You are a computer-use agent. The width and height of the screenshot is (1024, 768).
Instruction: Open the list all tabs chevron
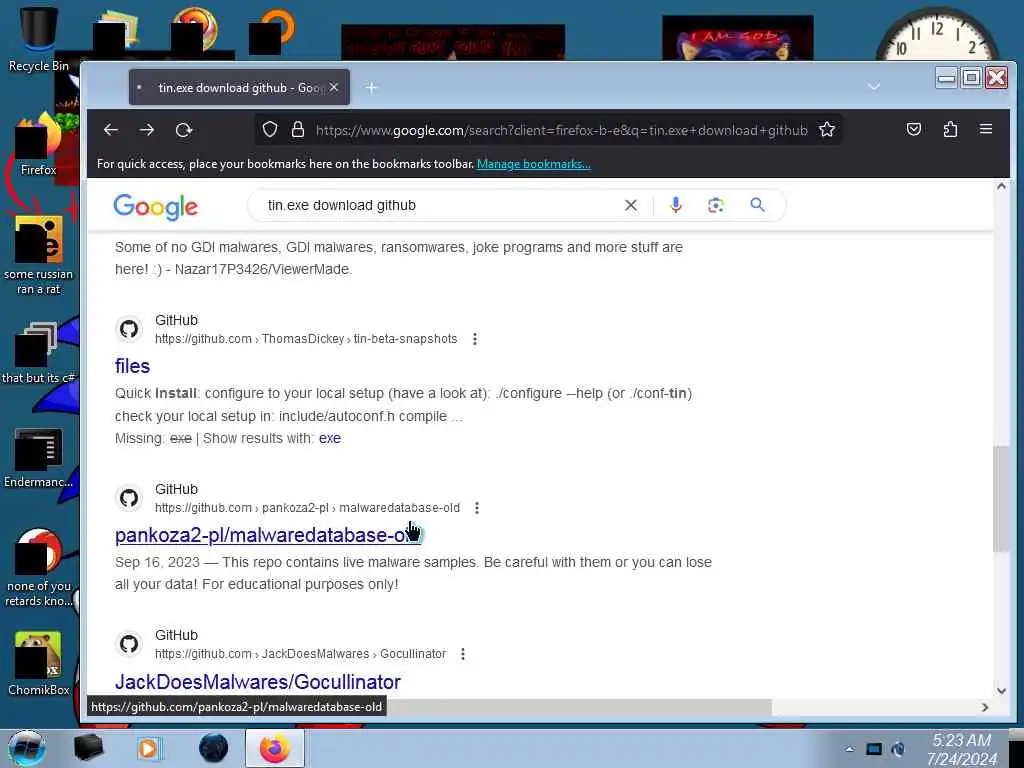(874, 86)
